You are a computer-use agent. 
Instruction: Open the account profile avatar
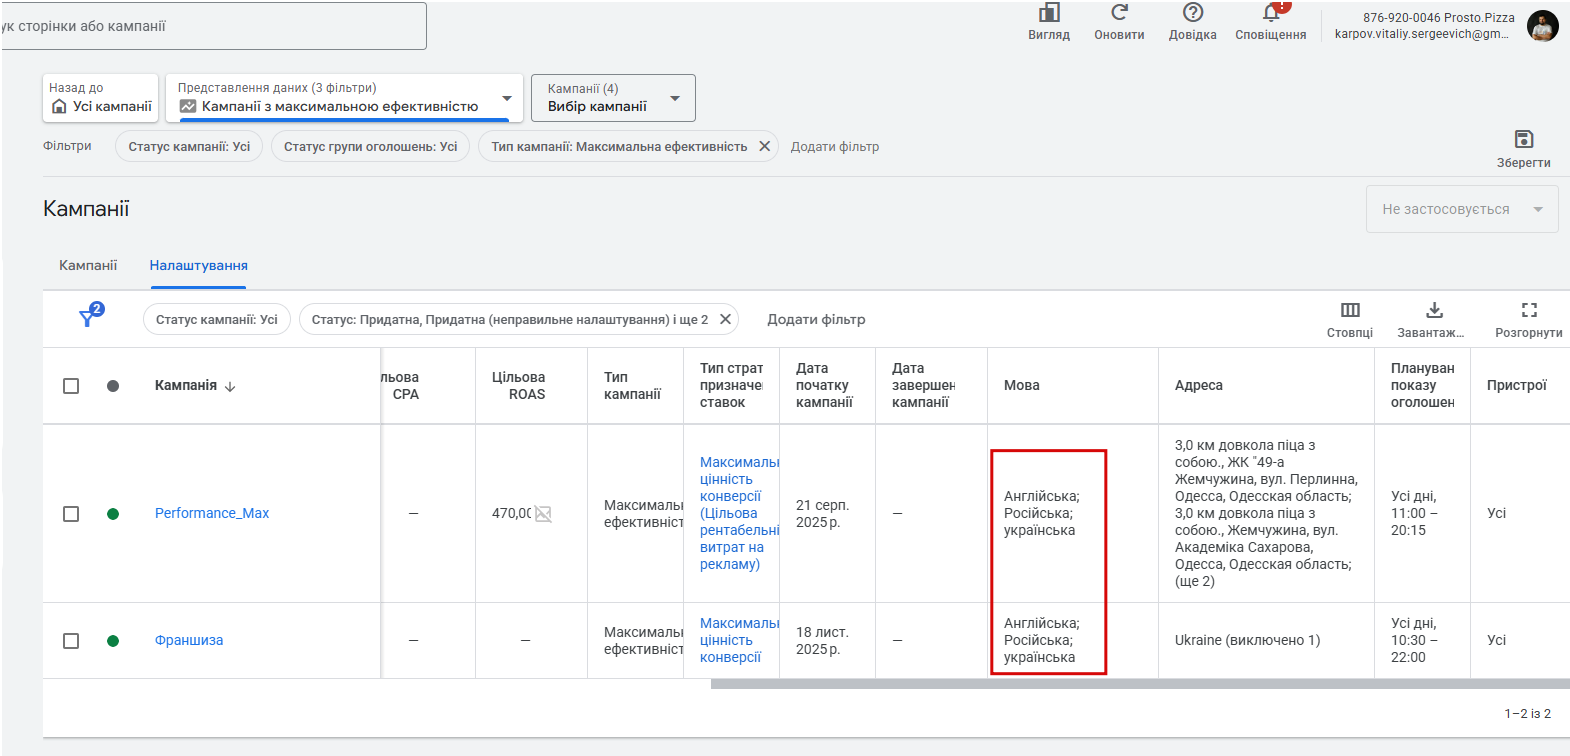click(x=1543, y=26)
